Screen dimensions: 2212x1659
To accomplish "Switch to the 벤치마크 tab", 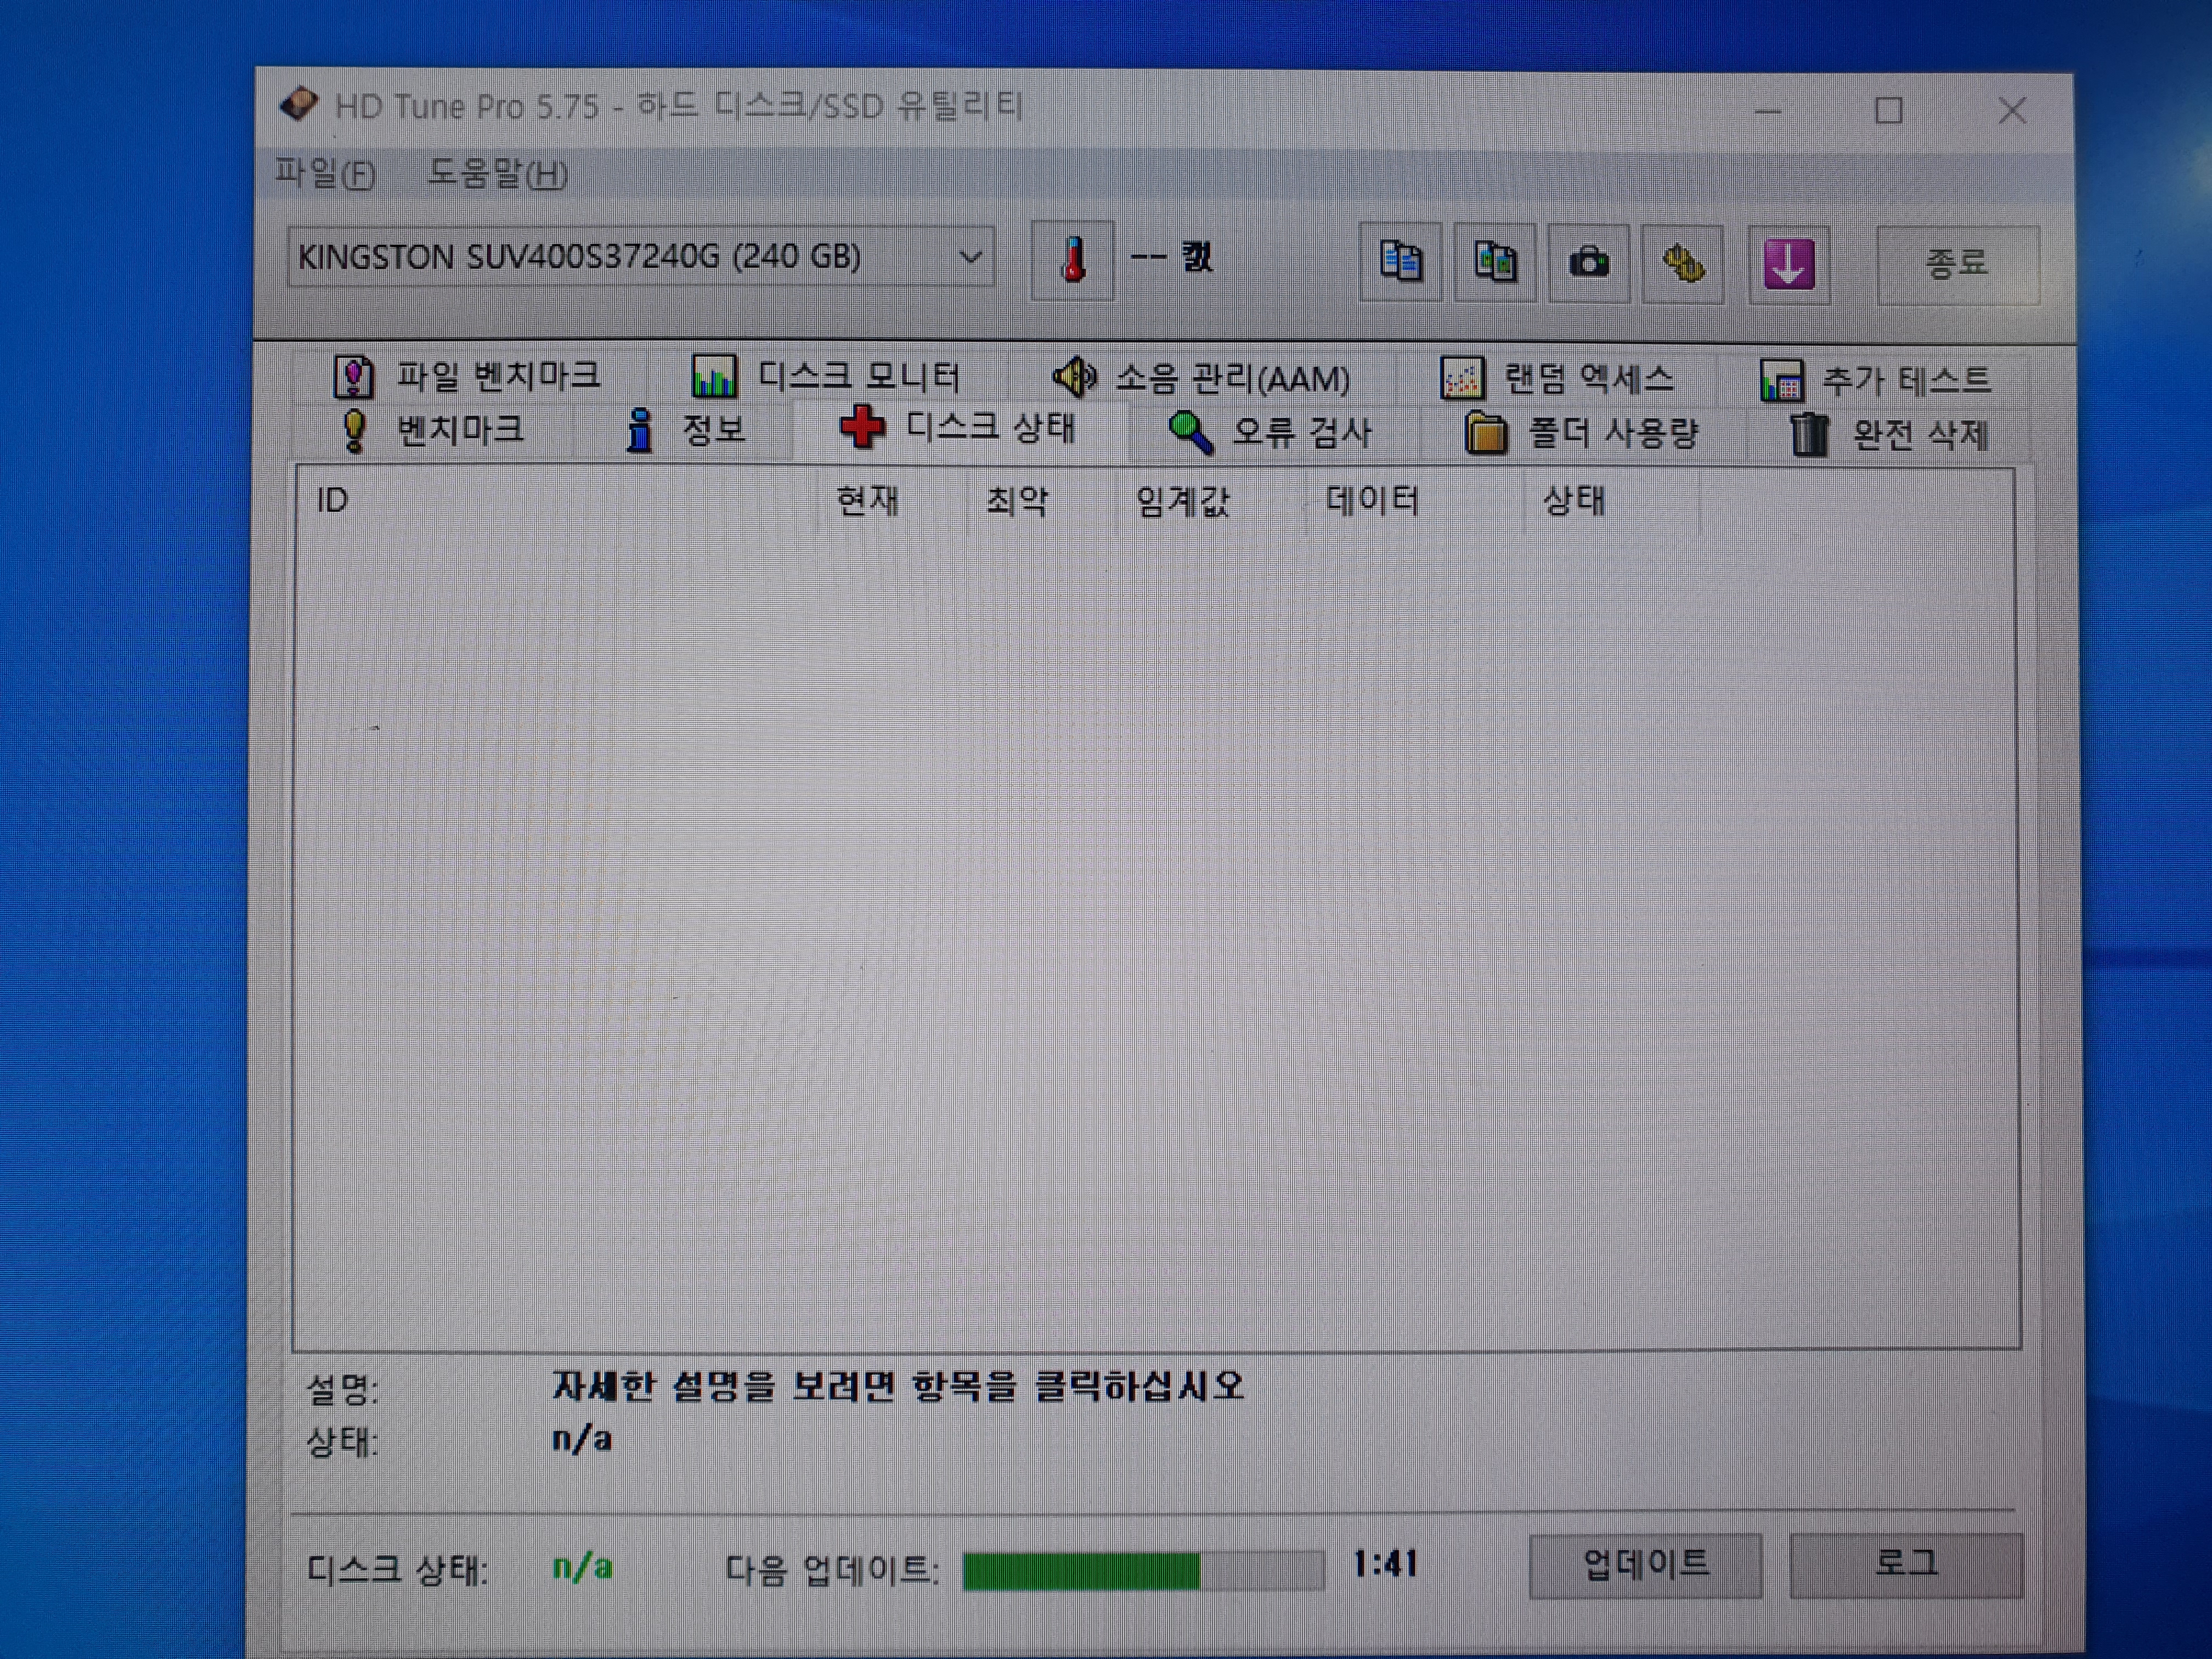I will point(433,430).
